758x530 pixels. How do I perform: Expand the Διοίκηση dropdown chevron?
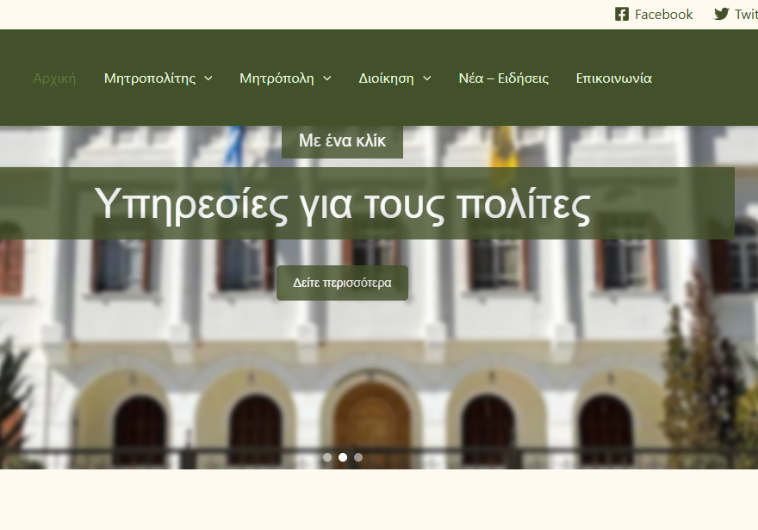click(427, 78)
